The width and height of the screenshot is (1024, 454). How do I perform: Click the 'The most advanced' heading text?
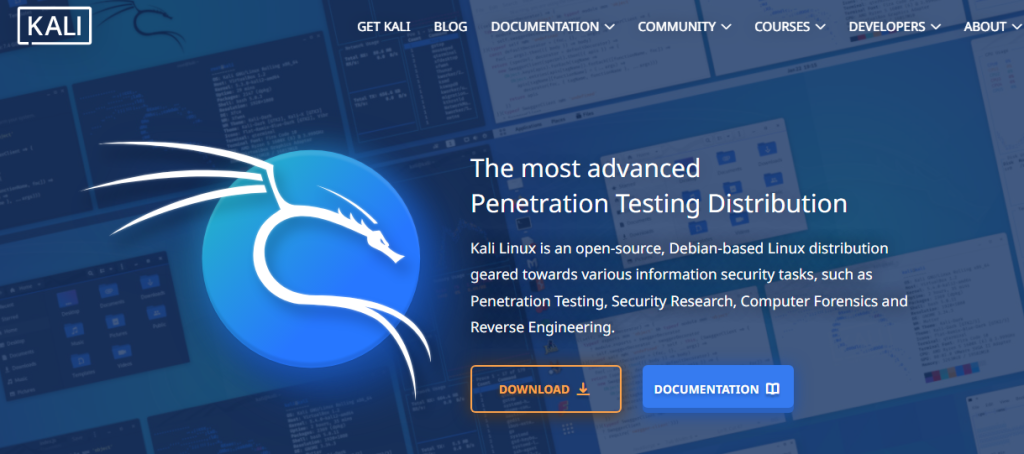click(x=586, y=169)
